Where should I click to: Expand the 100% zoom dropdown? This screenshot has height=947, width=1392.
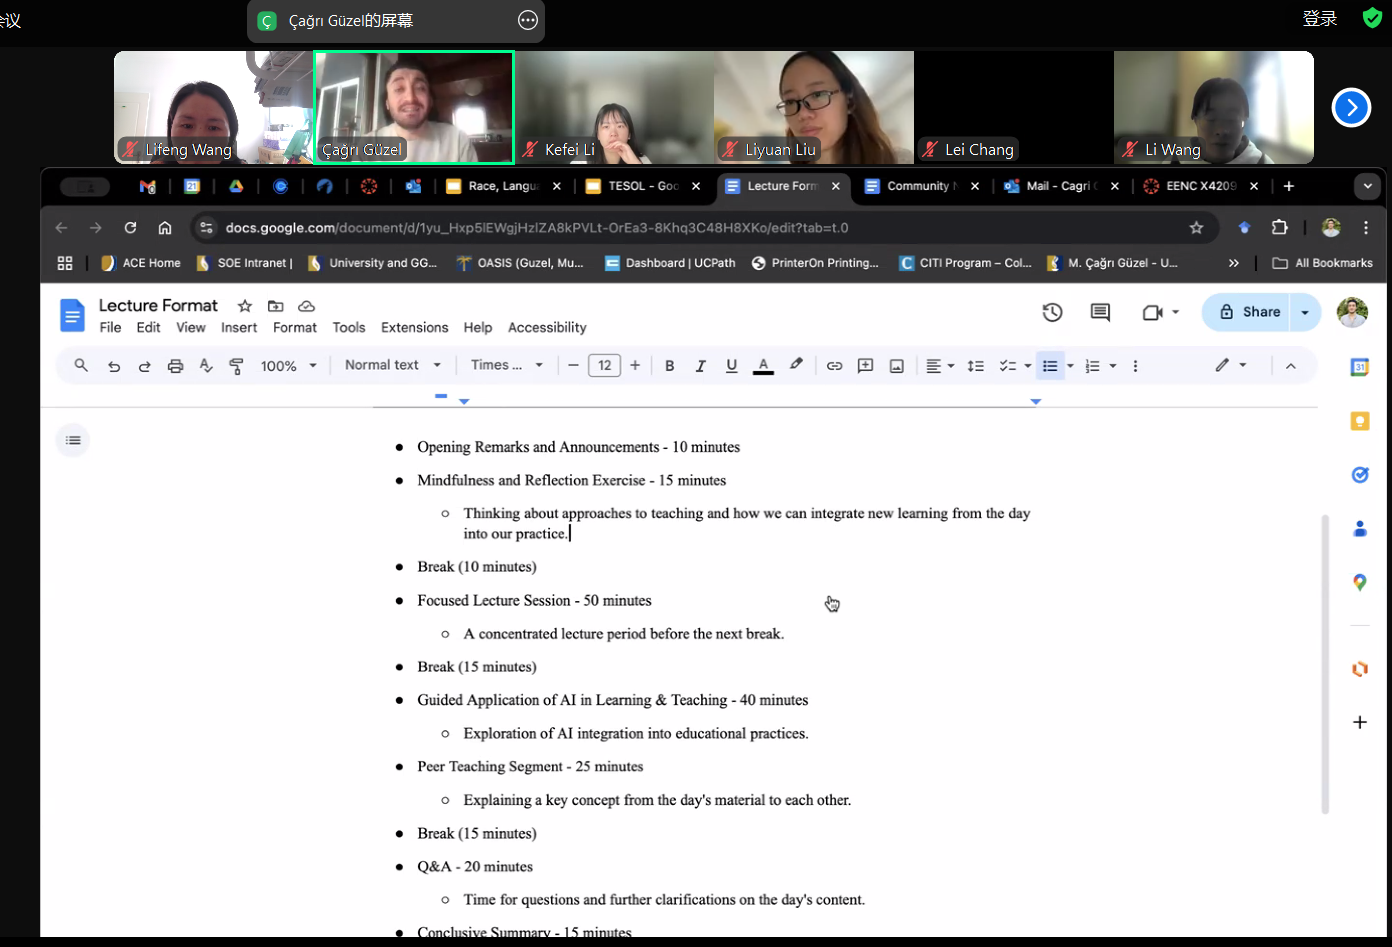point(288,366)
